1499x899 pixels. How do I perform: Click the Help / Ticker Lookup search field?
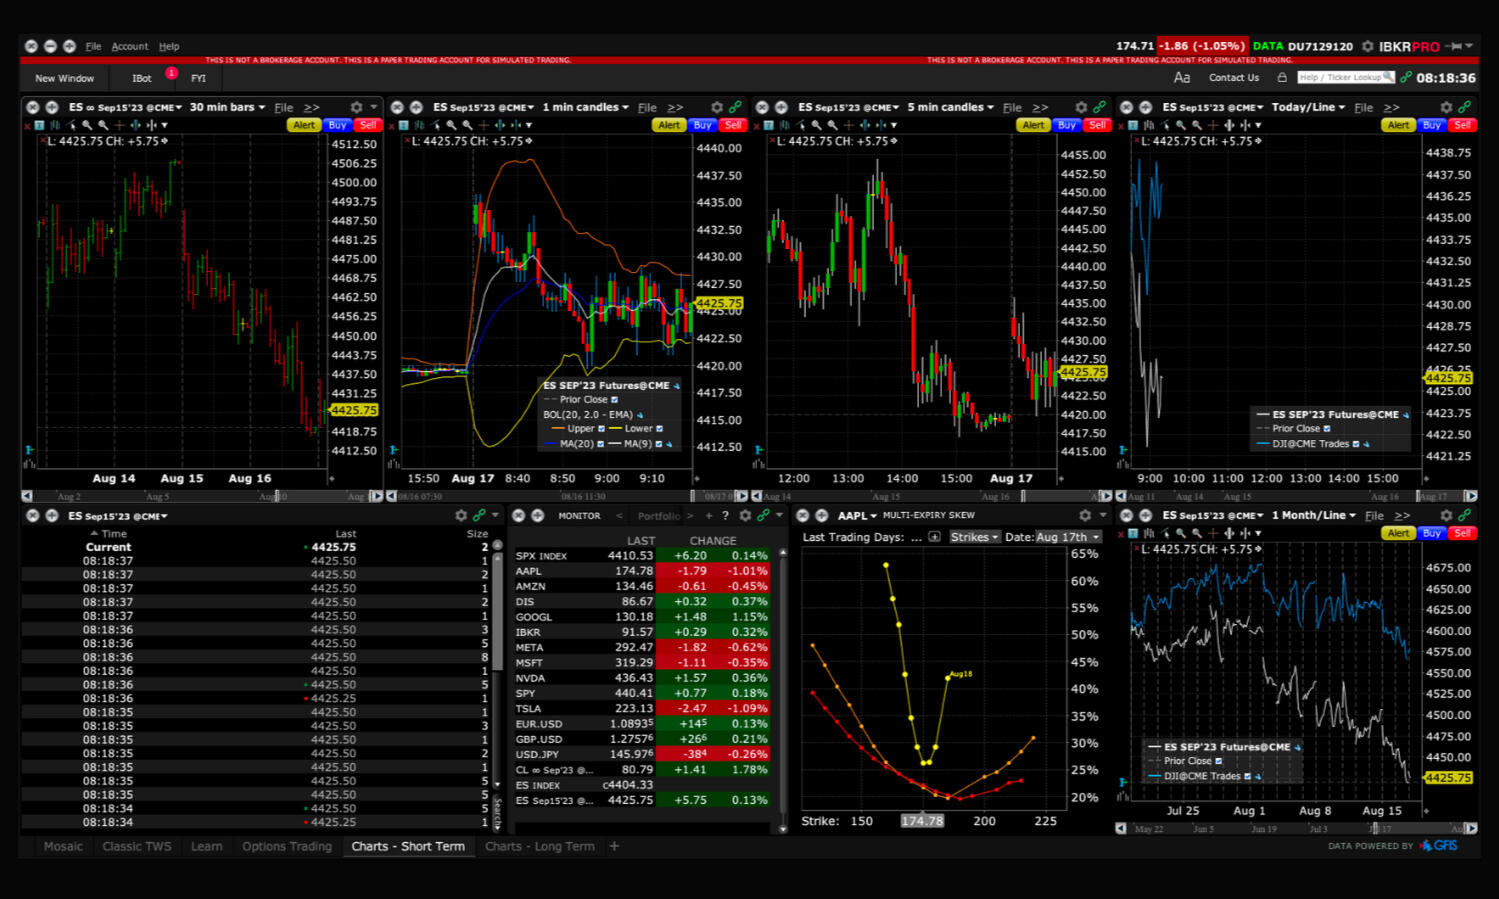click(1340, 78)
